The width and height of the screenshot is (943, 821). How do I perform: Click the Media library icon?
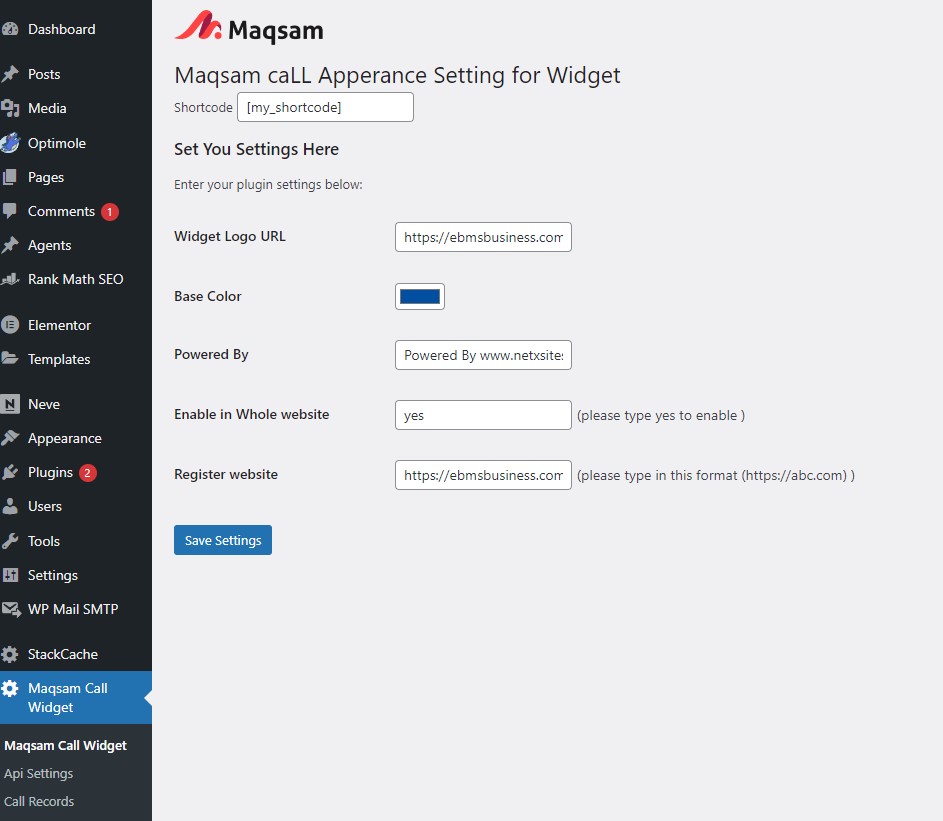(10, 108)
